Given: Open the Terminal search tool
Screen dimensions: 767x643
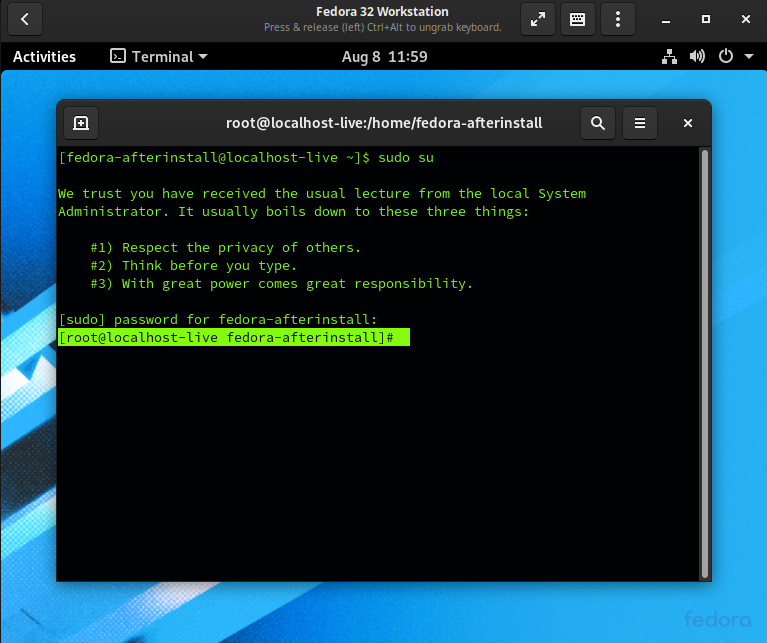Looking at the screenshot, I should [x=598, y=123].
